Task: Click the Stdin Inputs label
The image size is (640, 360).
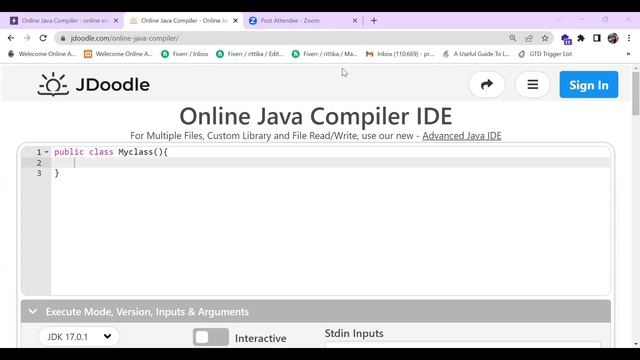Action: [x=354, y=333]
